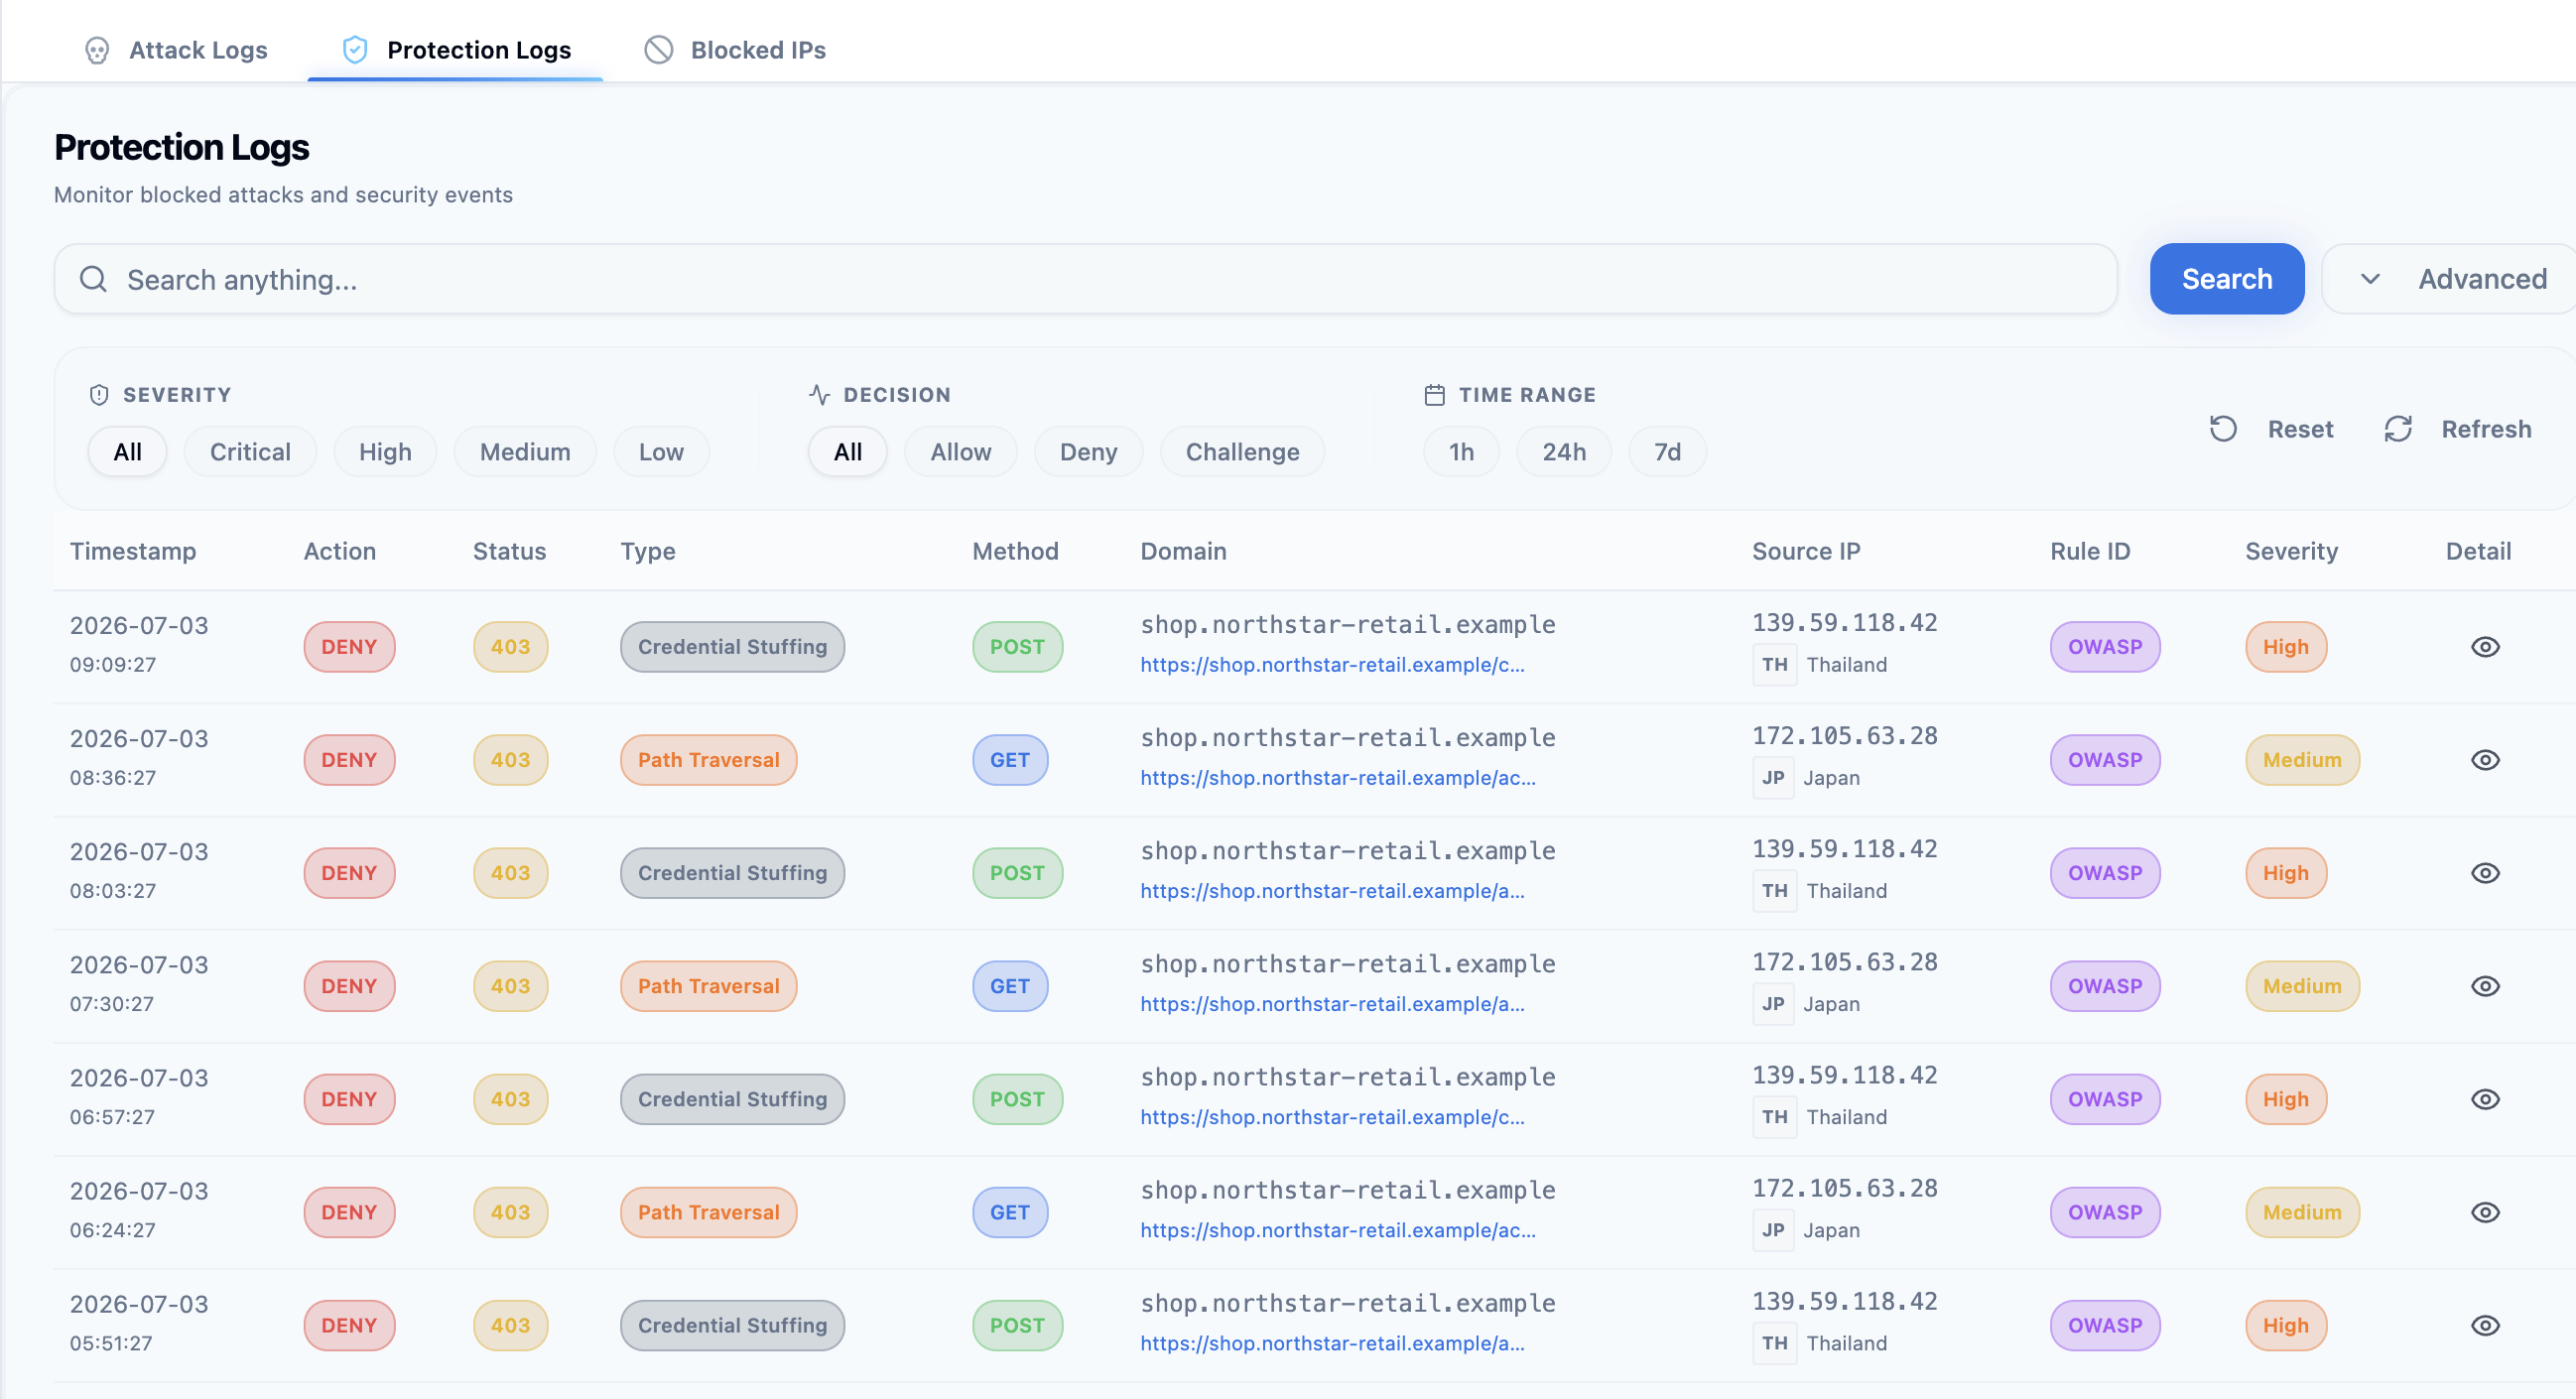Image resolution: width=2576 pixels, height=1399 pixels.
Task: Click 403 status badge in 08:36:27 row
Action: (510, 760)
